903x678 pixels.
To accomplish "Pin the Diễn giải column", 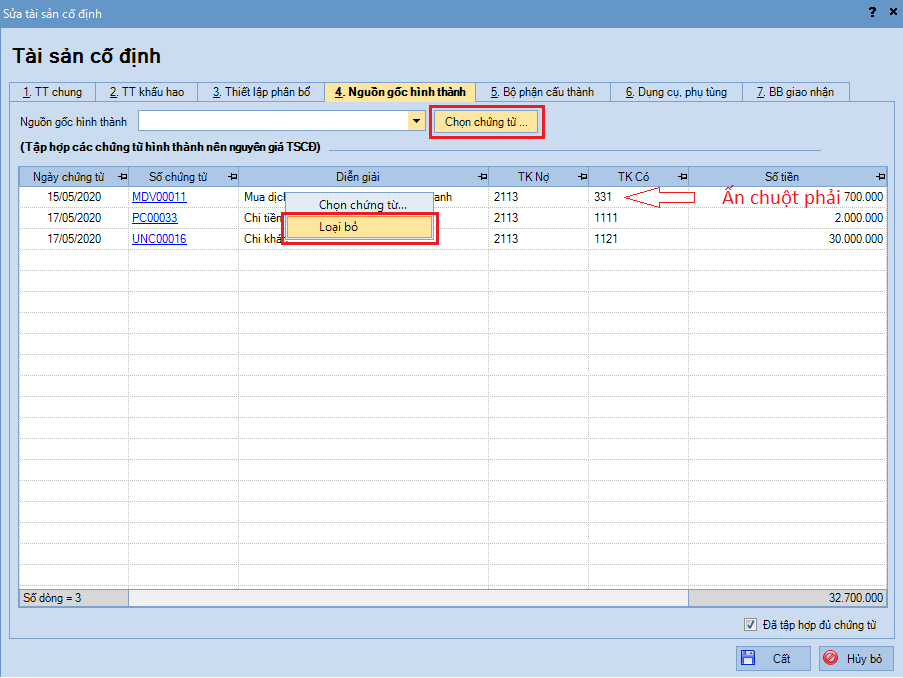I will click(x=482, y=177).
